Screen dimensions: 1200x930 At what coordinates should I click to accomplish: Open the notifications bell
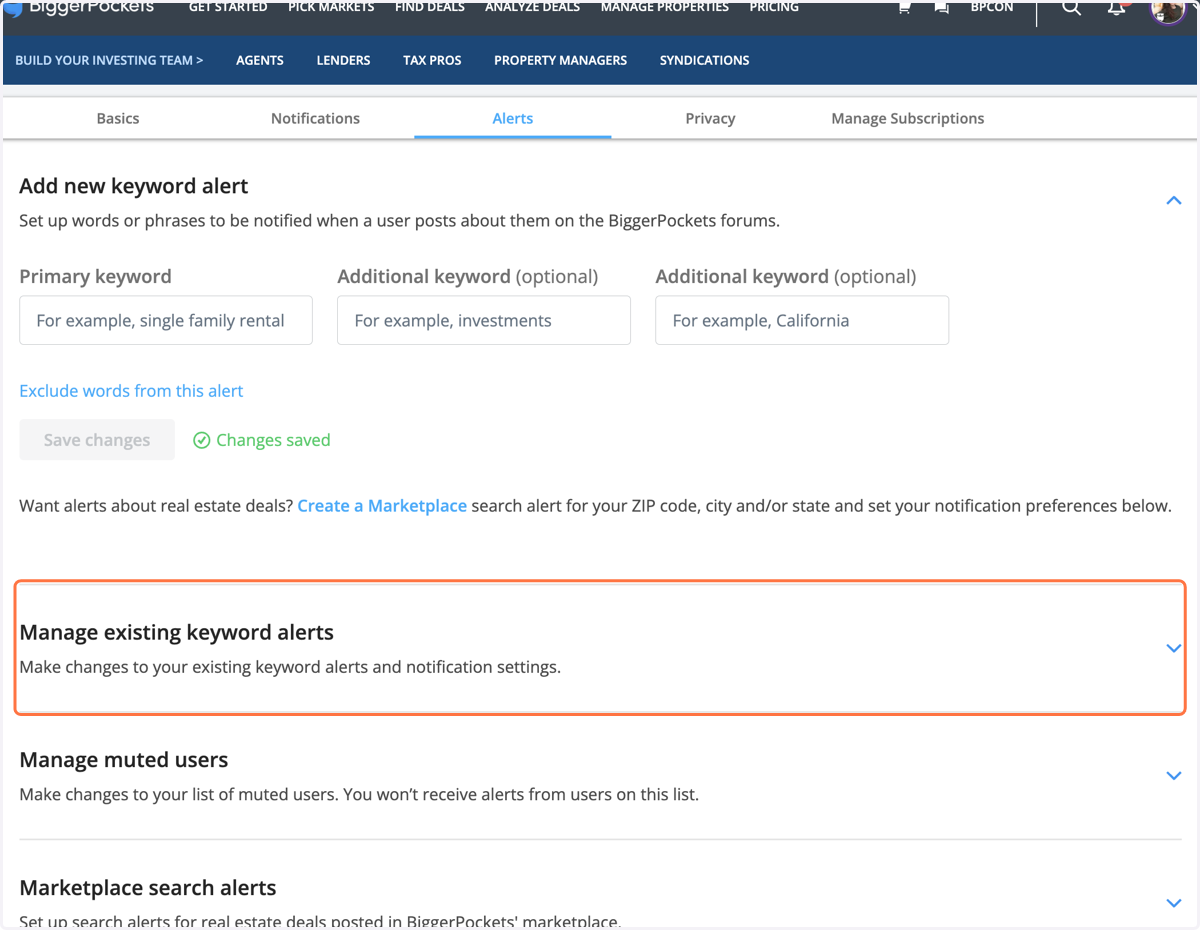1118,7
